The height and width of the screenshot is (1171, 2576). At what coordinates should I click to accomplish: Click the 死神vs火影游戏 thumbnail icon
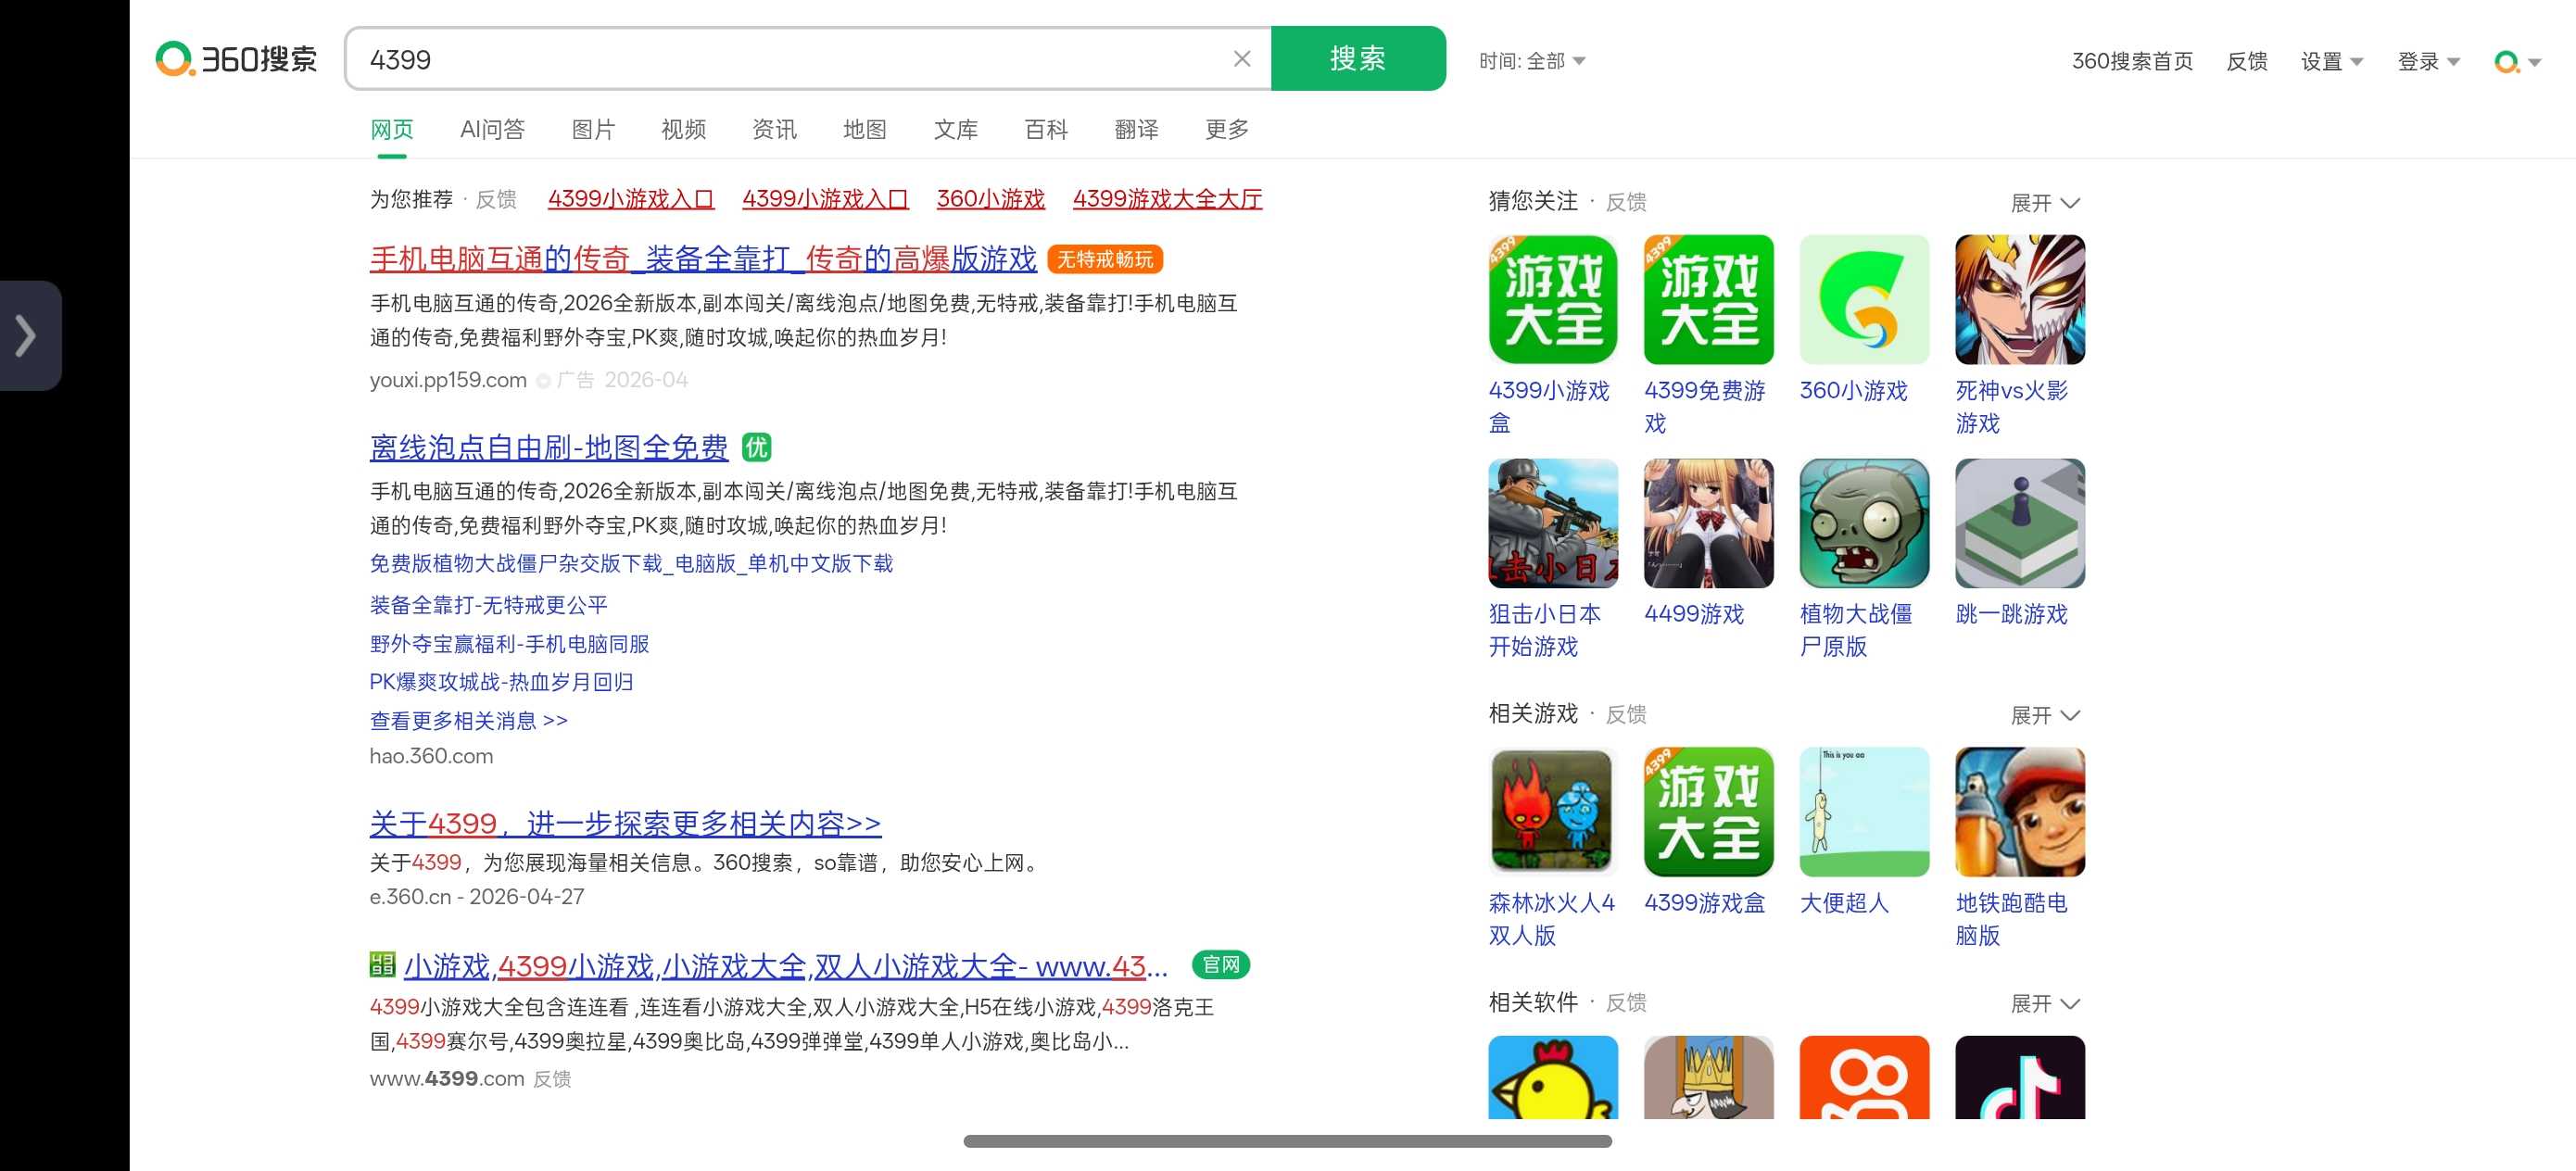pyautogui.click(x=2019, y=299)
